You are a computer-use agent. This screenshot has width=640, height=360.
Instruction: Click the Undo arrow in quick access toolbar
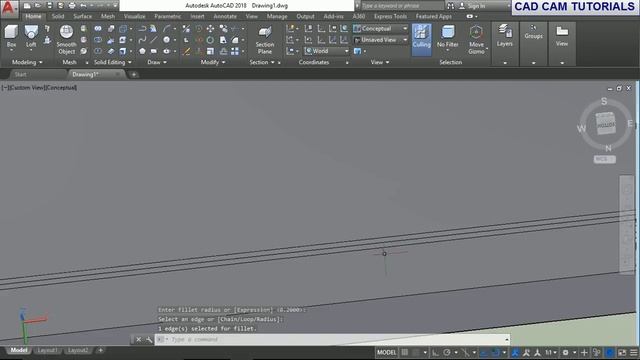pos(83,6)
